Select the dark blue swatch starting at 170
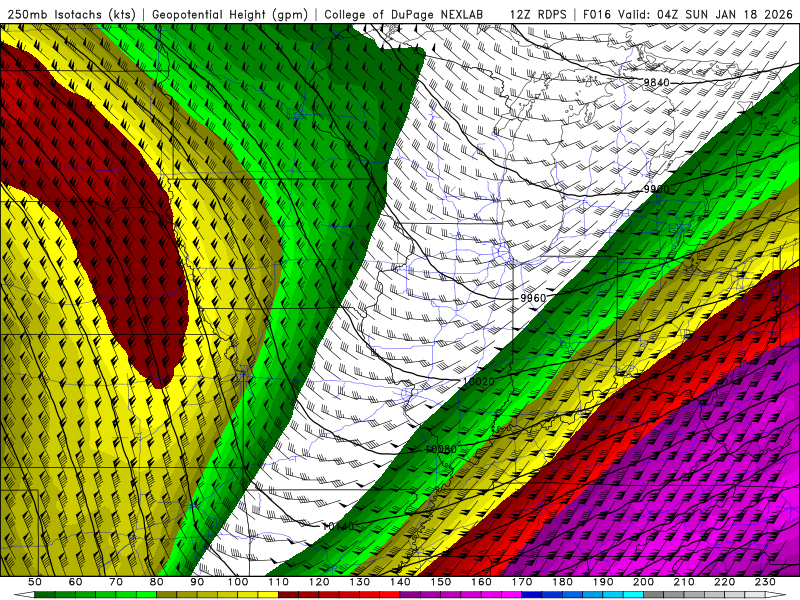Image resolution: width=800 pixels, height=600 pixels. pyautogui.click(x=532, y=595)
